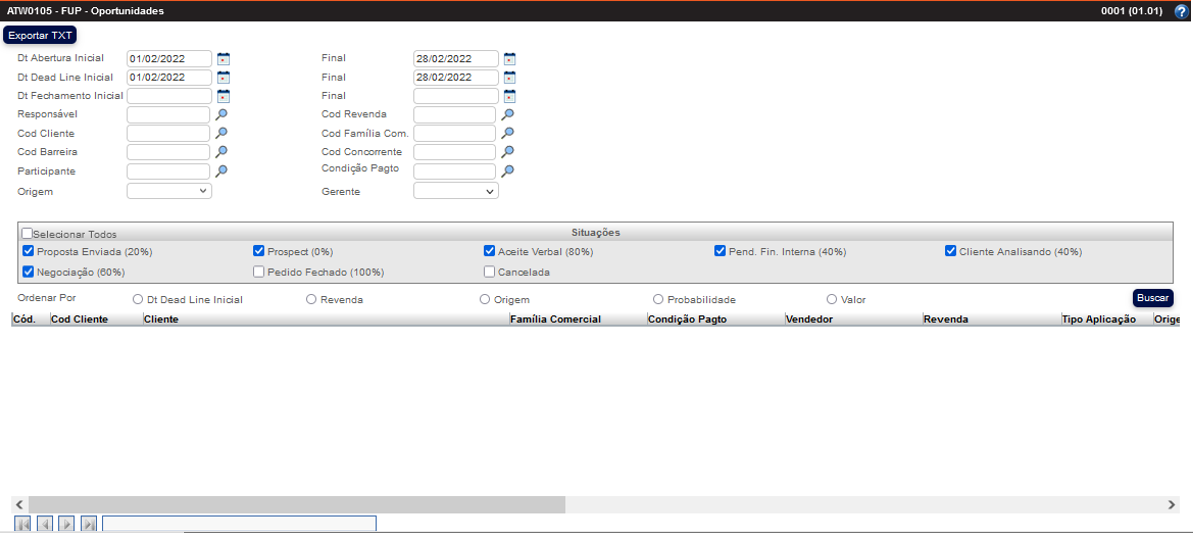Uncheck Aceite Verbal (80%) checkbox

[490, 252]
